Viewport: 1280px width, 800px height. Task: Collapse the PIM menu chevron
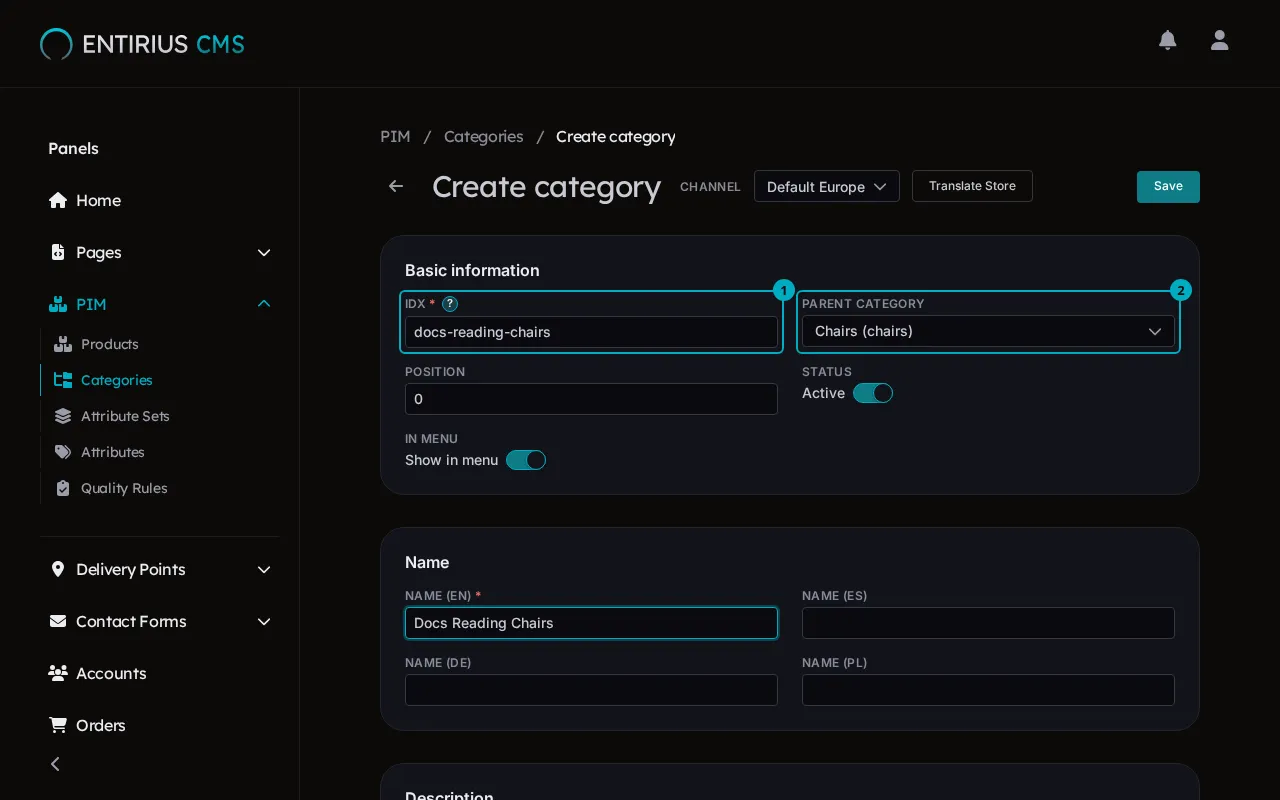[x=264, y=304]
